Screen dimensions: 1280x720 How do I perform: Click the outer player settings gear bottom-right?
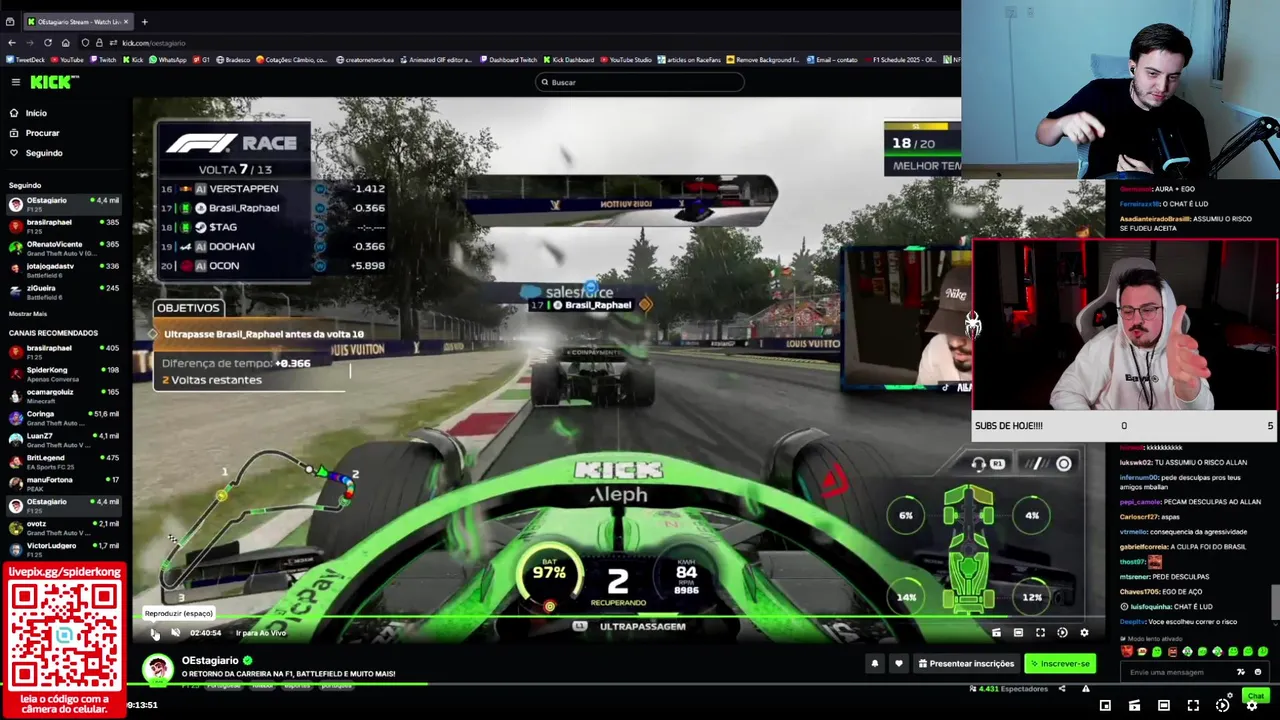pos(1251,706)
